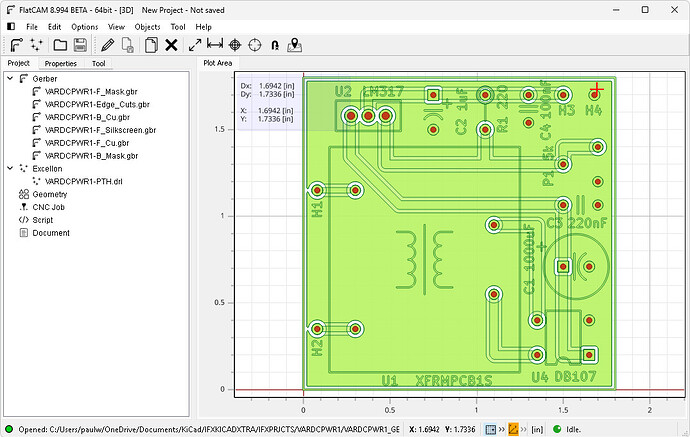Launch the editor with the pencil icon
Screen dimensions: 690x437
tap(108, 45)
